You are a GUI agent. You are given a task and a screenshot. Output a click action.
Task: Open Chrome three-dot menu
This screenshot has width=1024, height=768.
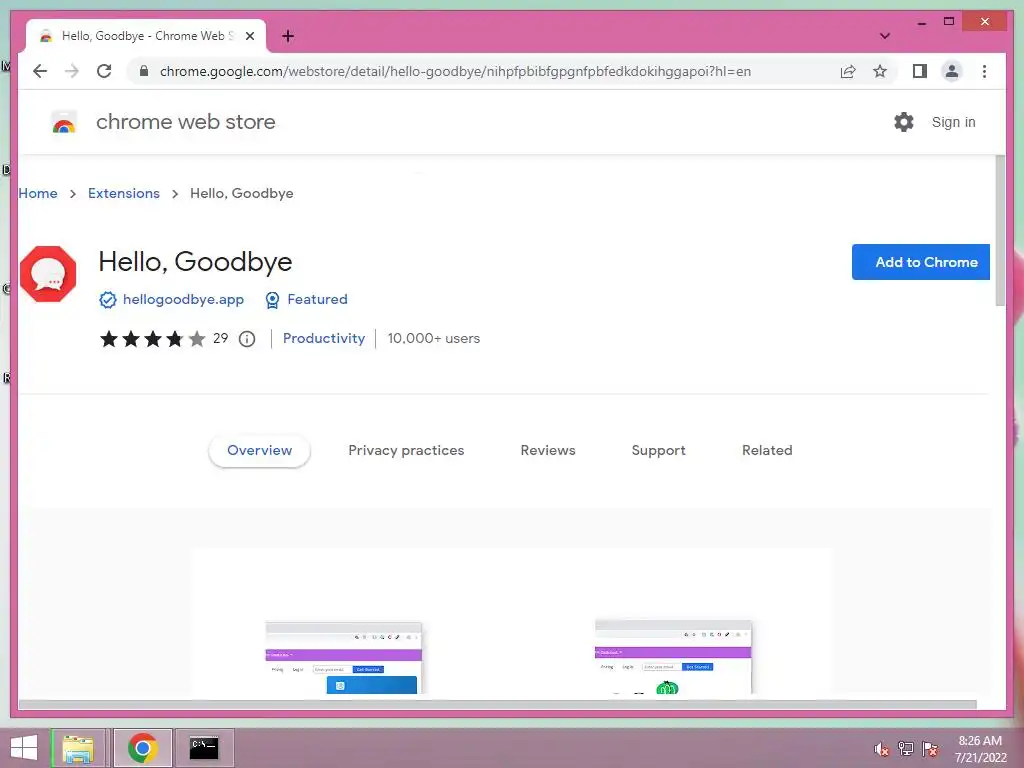pos(984,71)
